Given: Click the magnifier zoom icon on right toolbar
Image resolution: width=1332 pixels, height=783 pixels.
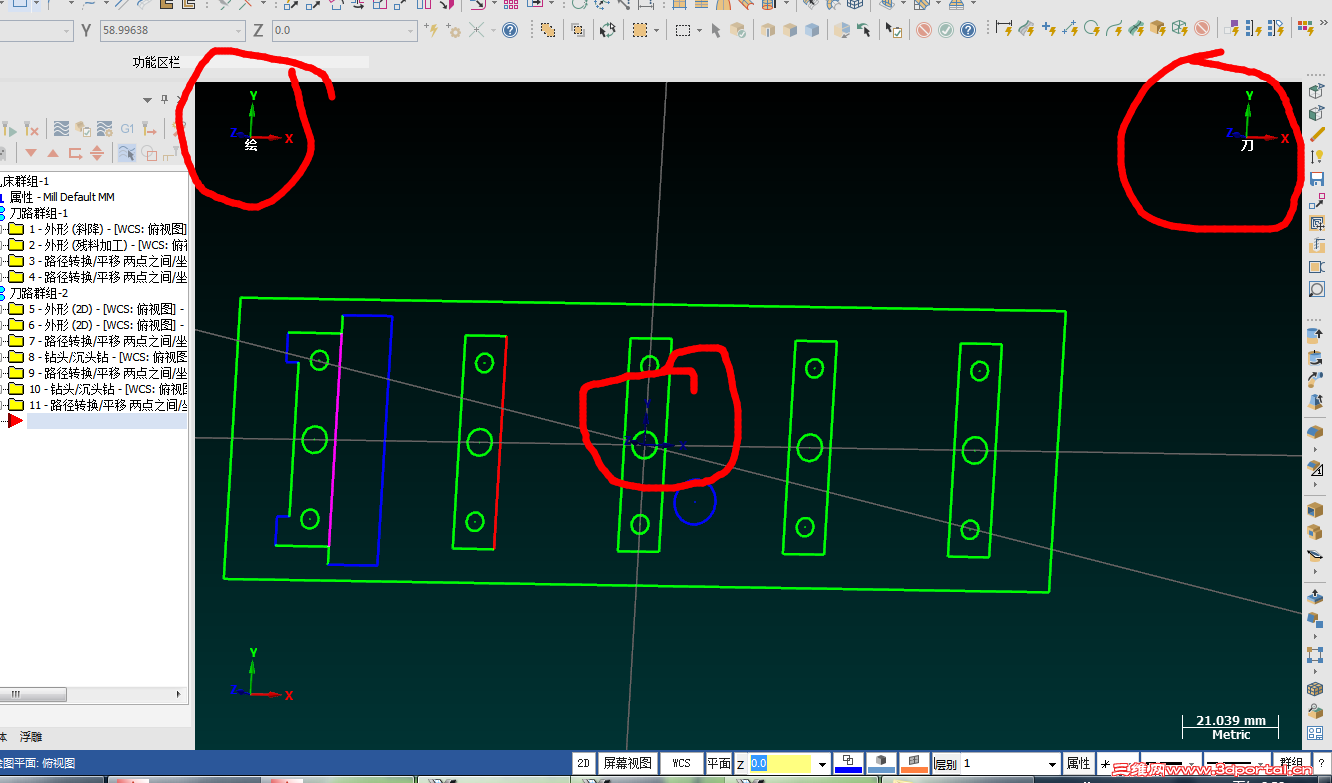Looking at the screenshot, I should (x=1317, y=289).
